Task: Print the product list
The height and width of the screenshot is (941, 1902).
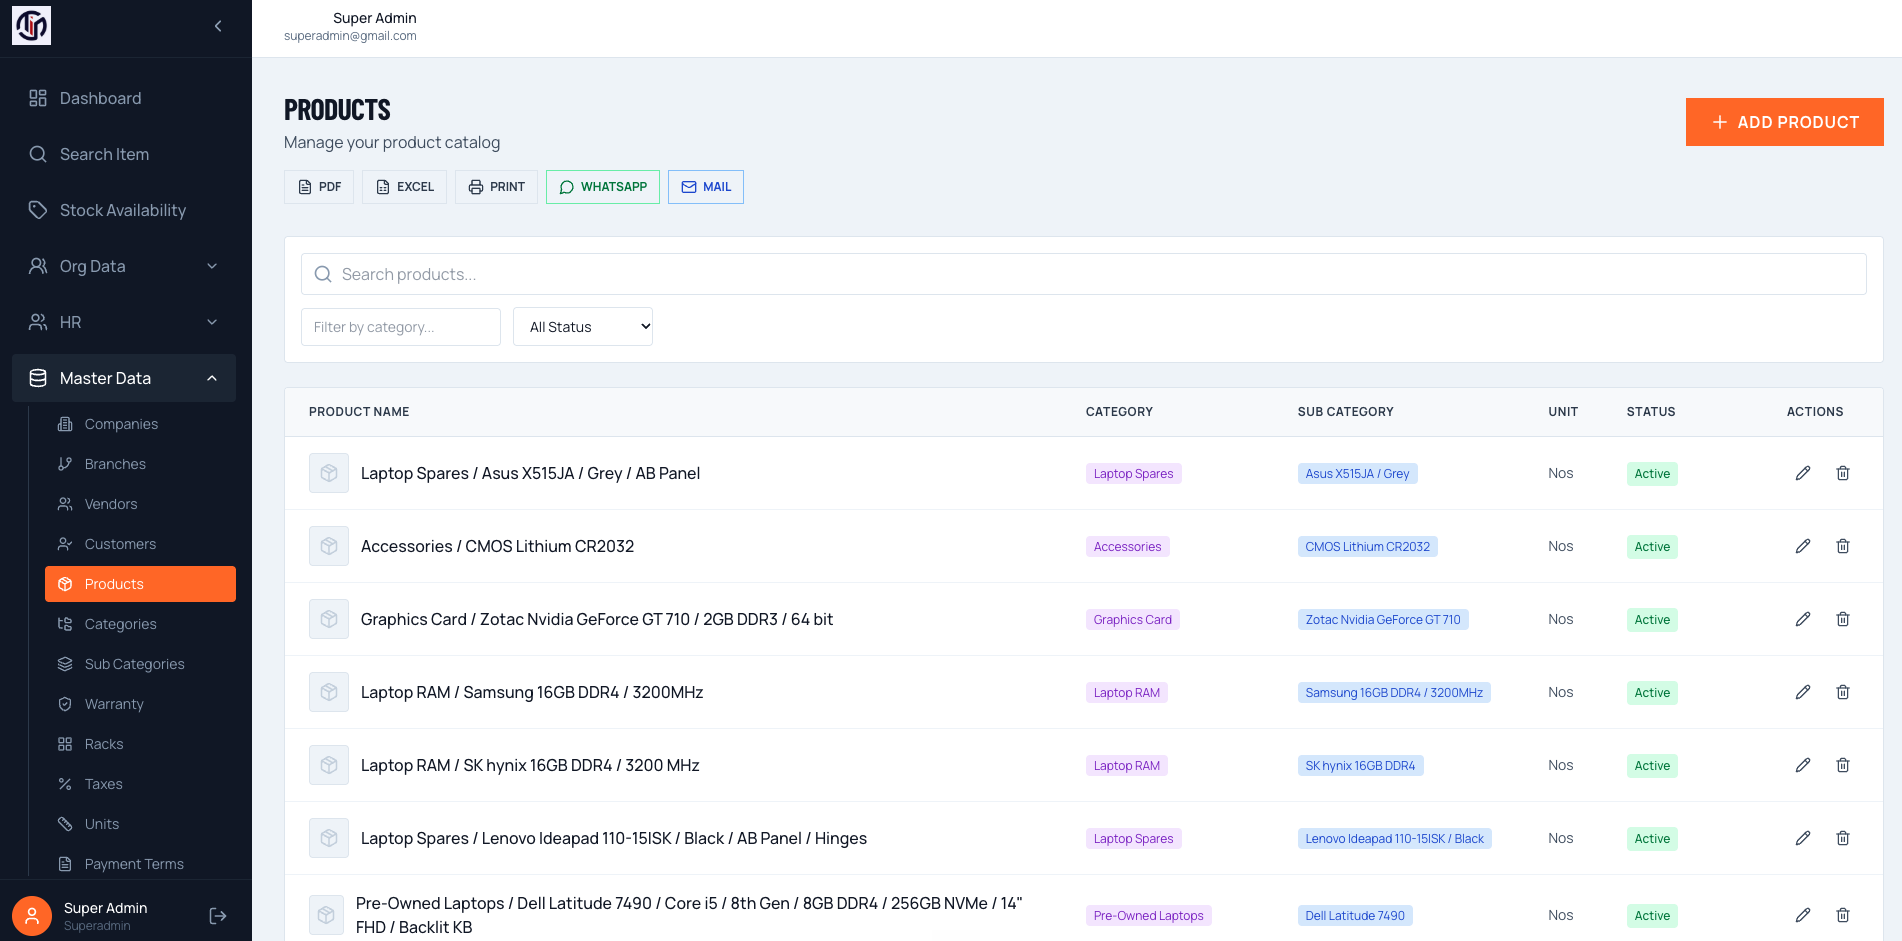Action: tap(496, 187)
